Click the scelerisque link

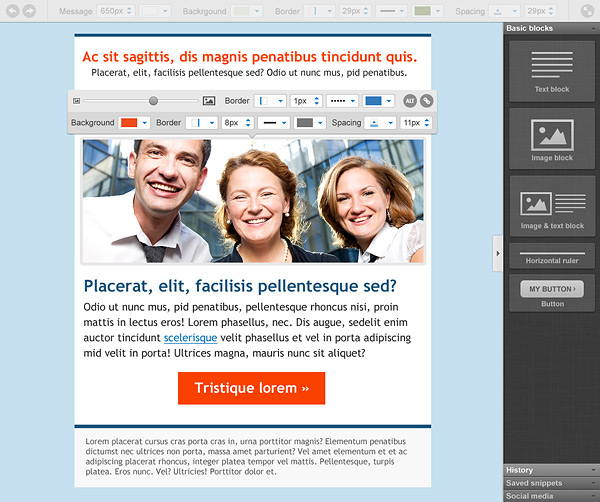[191, 338]
